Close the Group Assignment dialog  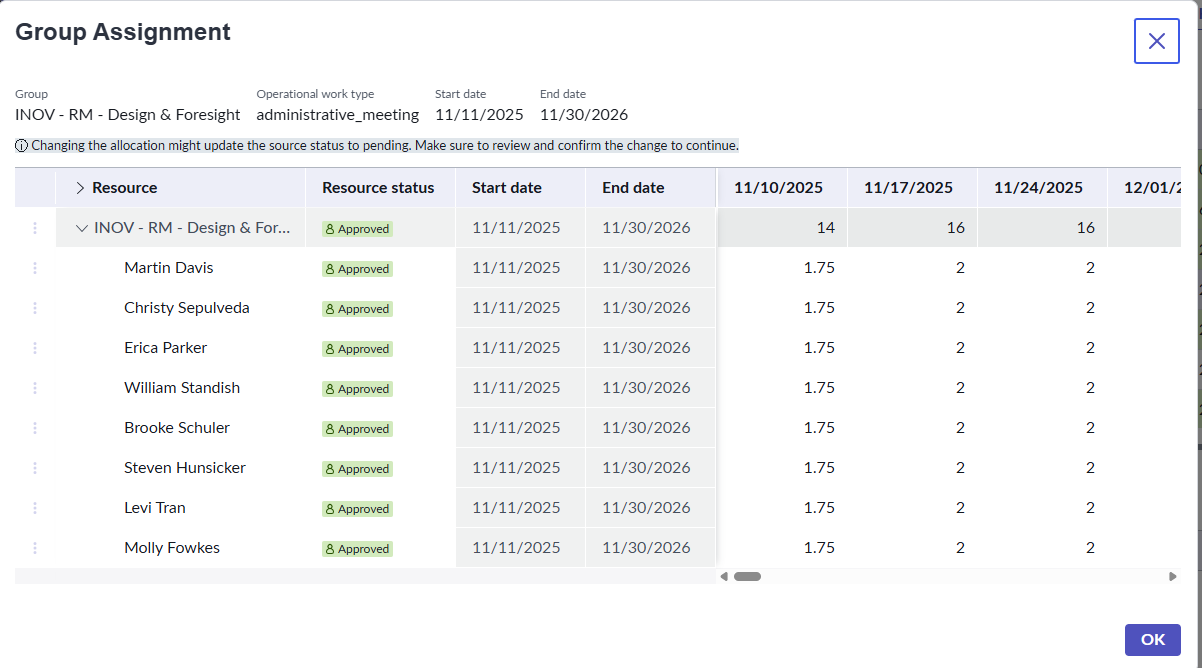tap(1156, 41)
